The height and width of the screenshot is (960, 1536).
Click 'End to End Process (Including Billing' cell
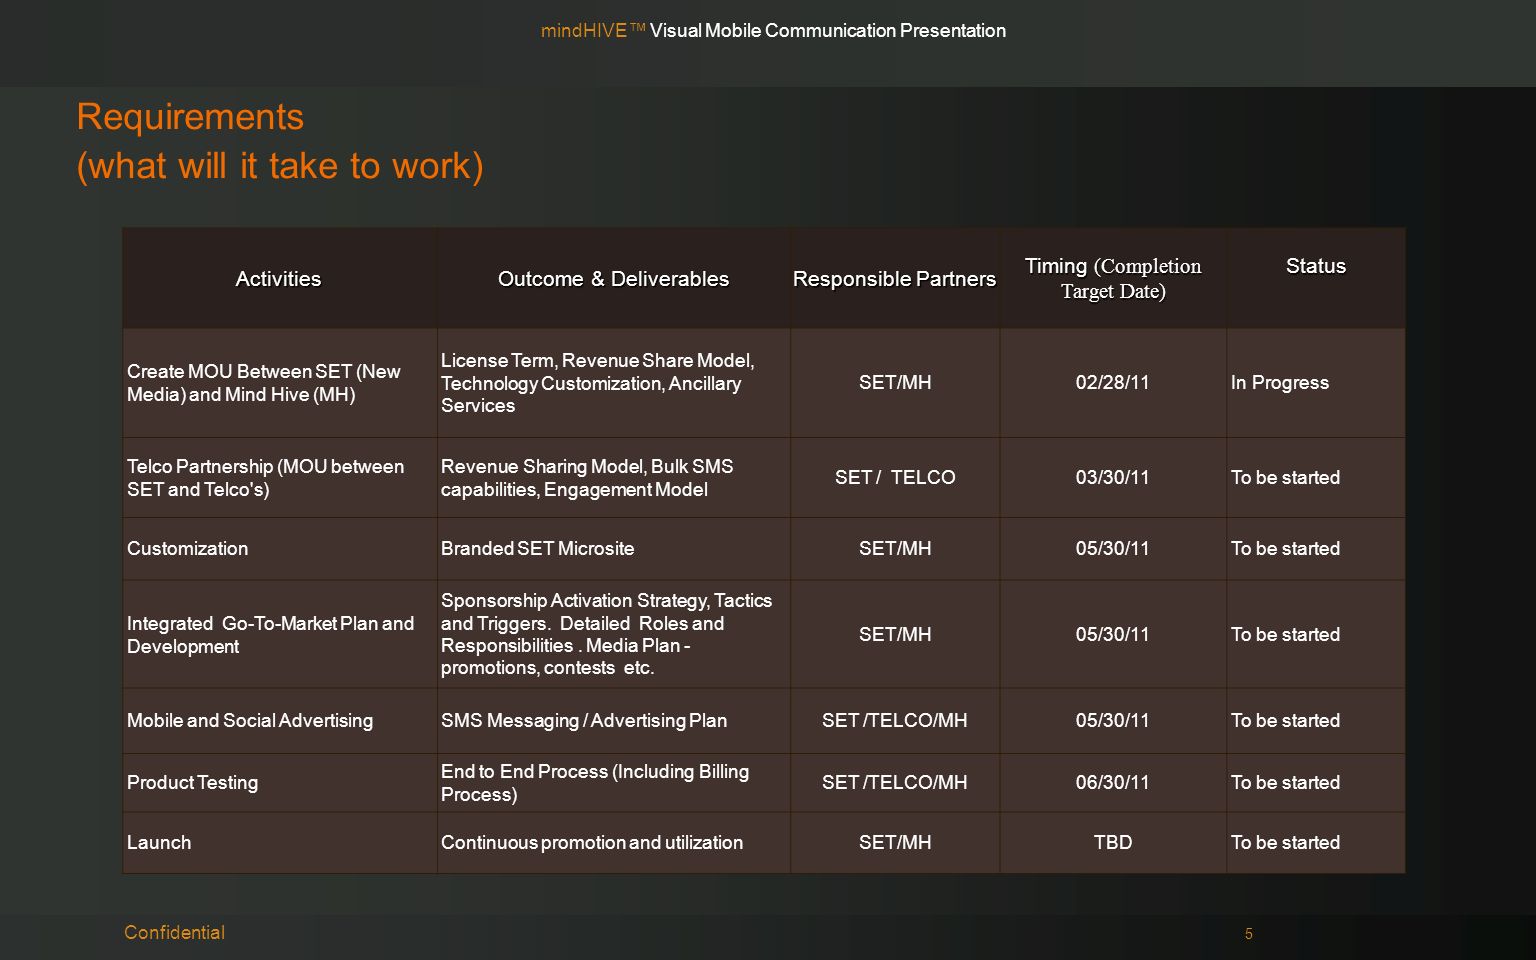click(613, 782)
